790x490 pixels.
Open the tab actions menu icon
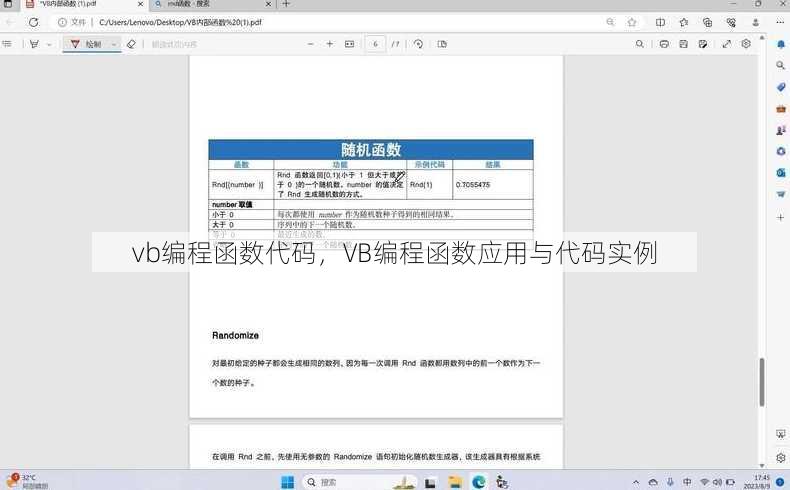[8, 4]
